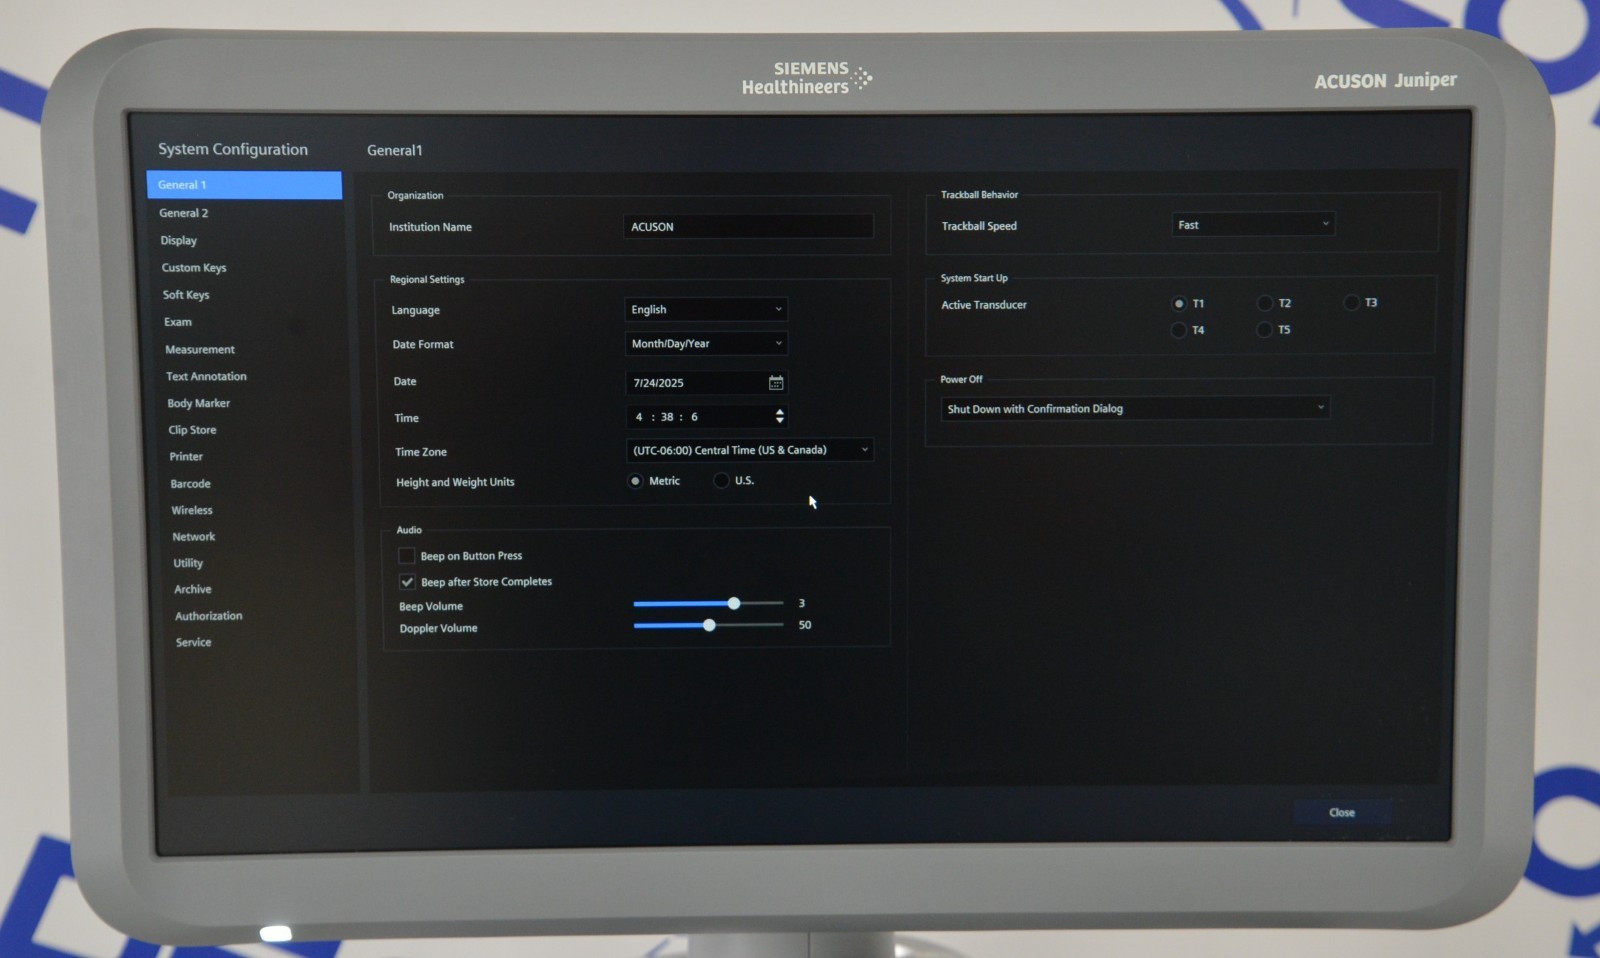
Task: Open Archive settings
Action: pos(193,590)
